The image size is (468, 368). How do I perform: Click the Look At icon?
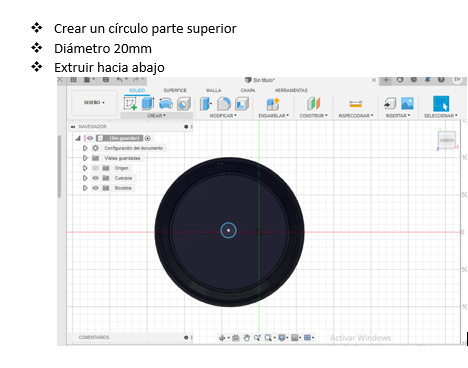pyautogui.click(x=235, y=338)
